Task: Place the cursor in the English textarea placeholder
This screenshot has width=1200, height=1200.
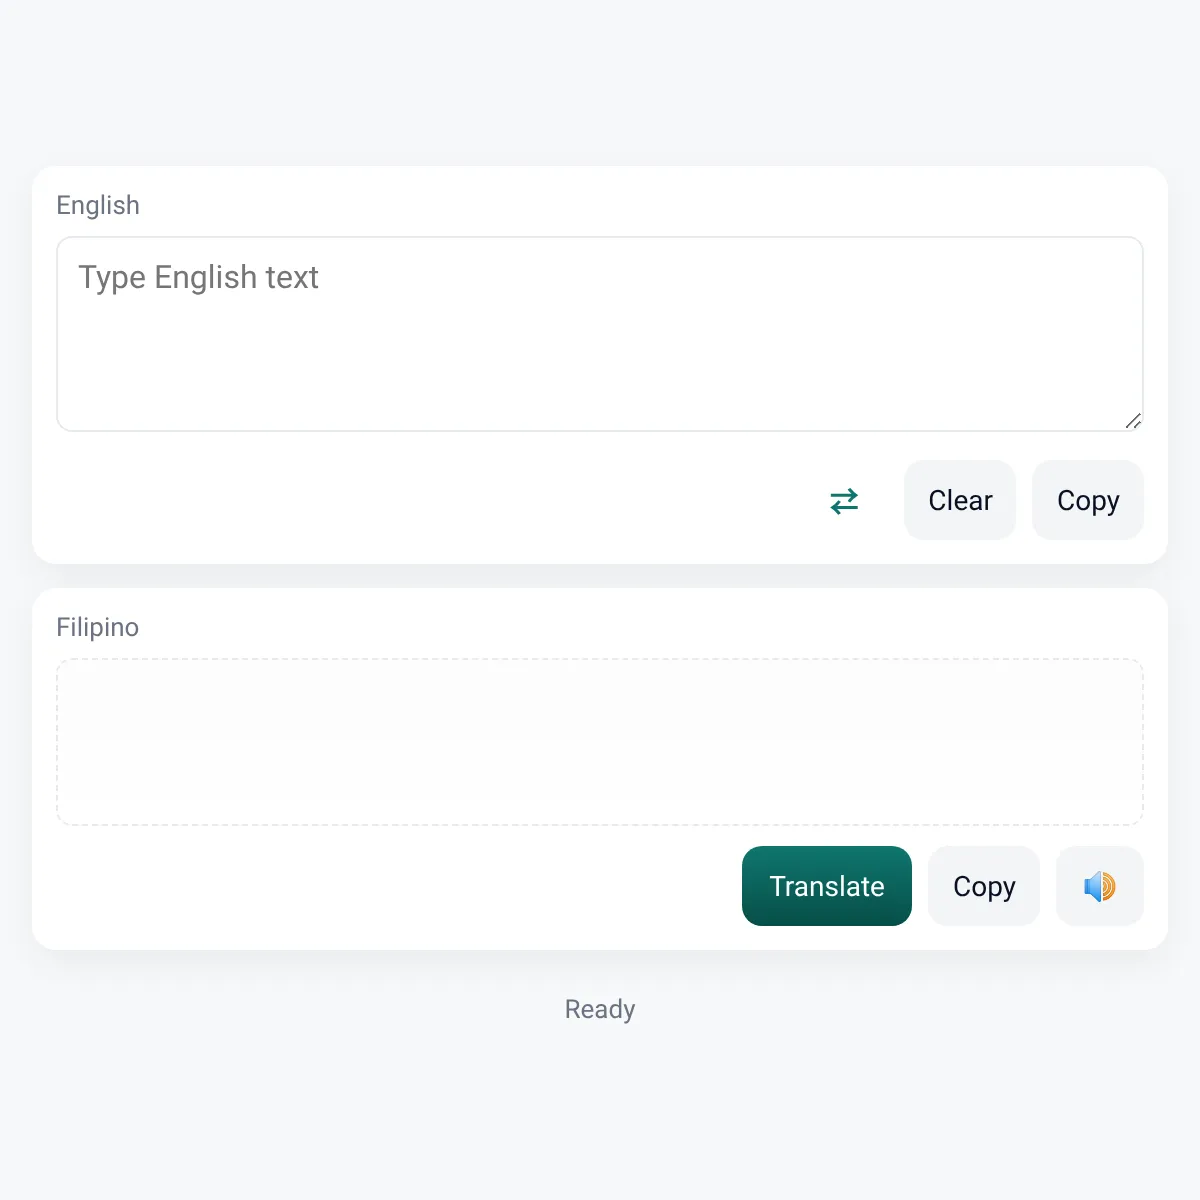Action: click(x=600, y=334)
